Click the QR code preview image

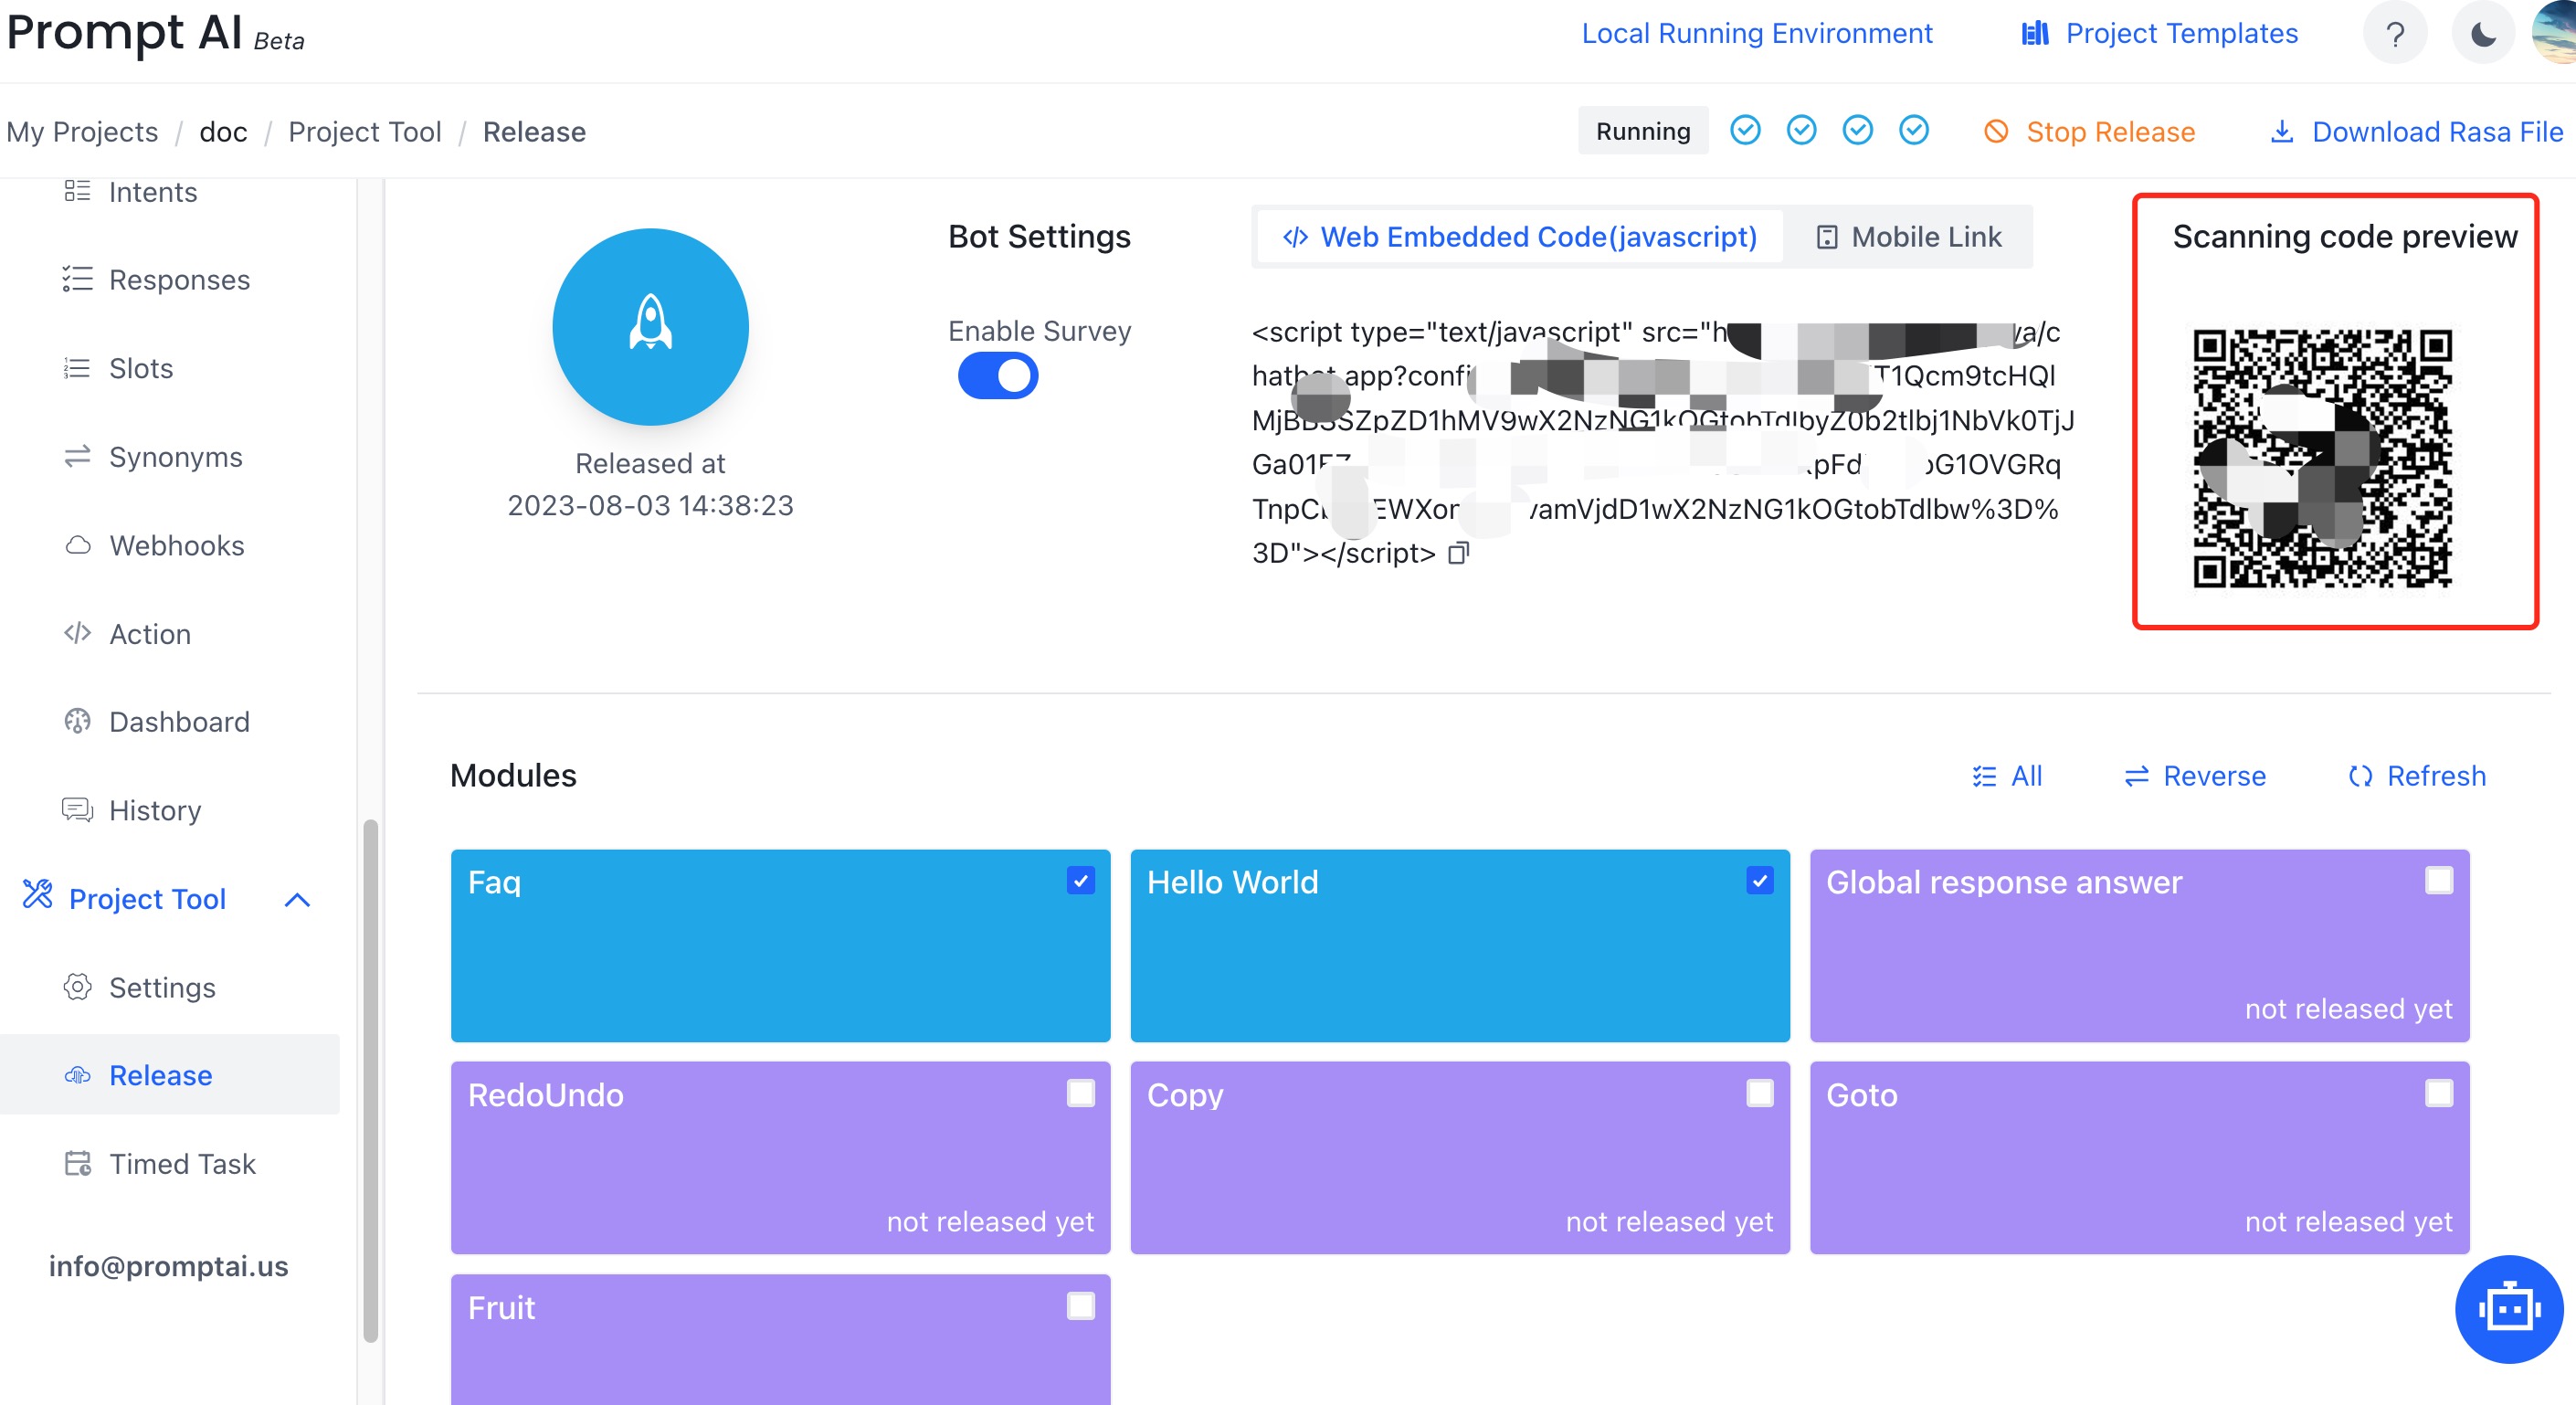coord(2322,458)
